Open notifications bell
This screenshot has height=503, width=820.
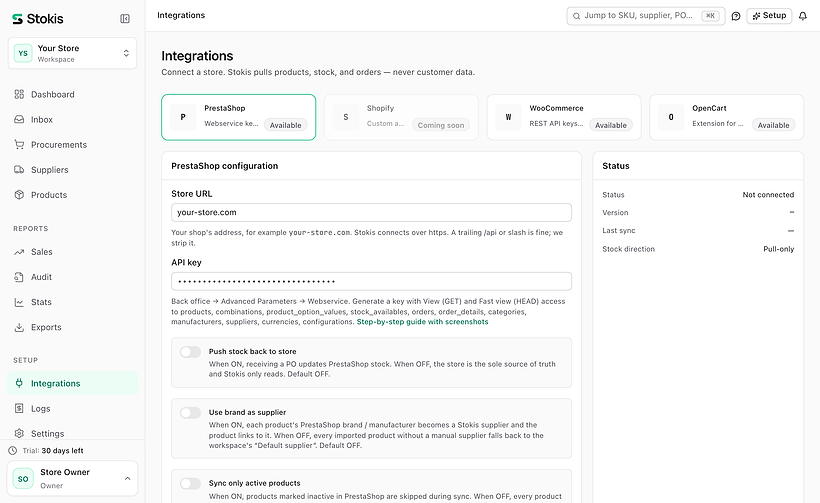(x=803, y=16)
